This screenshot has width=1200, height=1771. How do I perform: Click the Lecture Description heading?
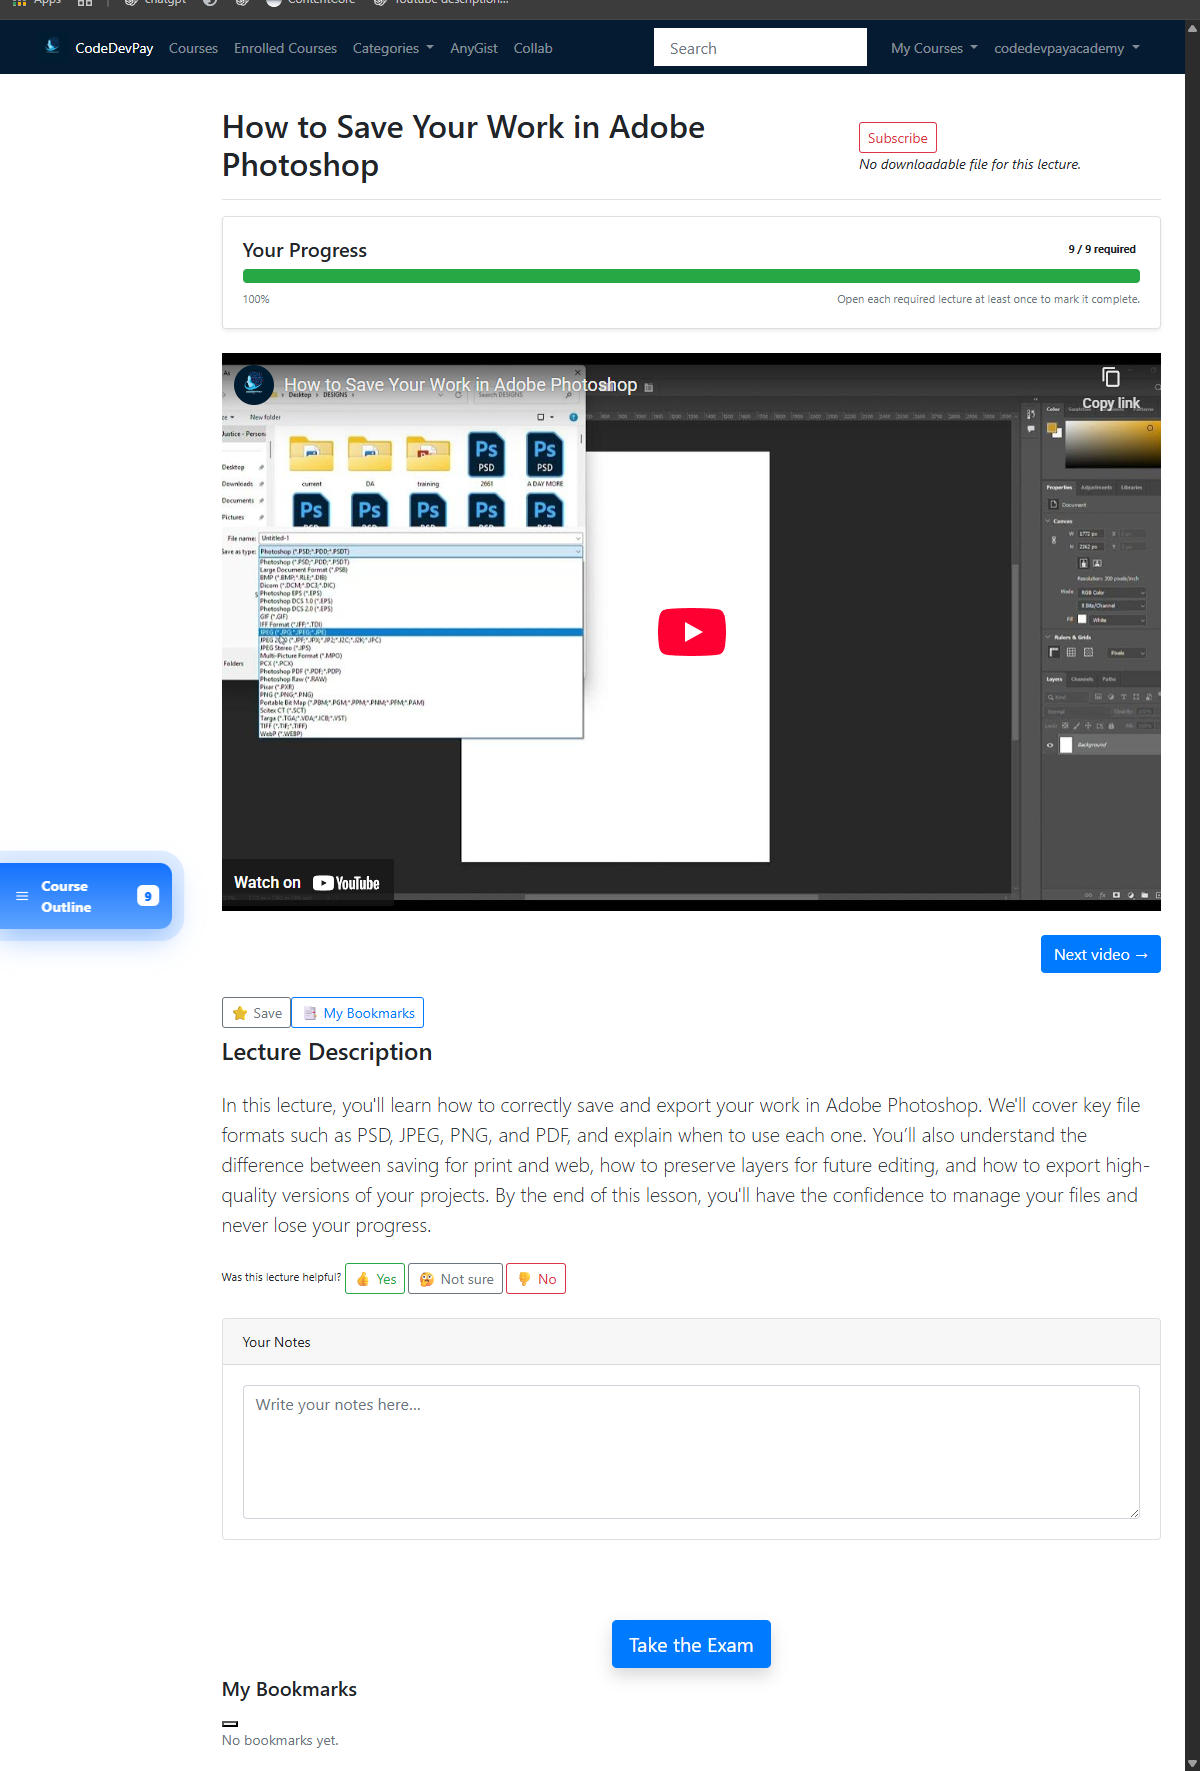coord(327,1052)
